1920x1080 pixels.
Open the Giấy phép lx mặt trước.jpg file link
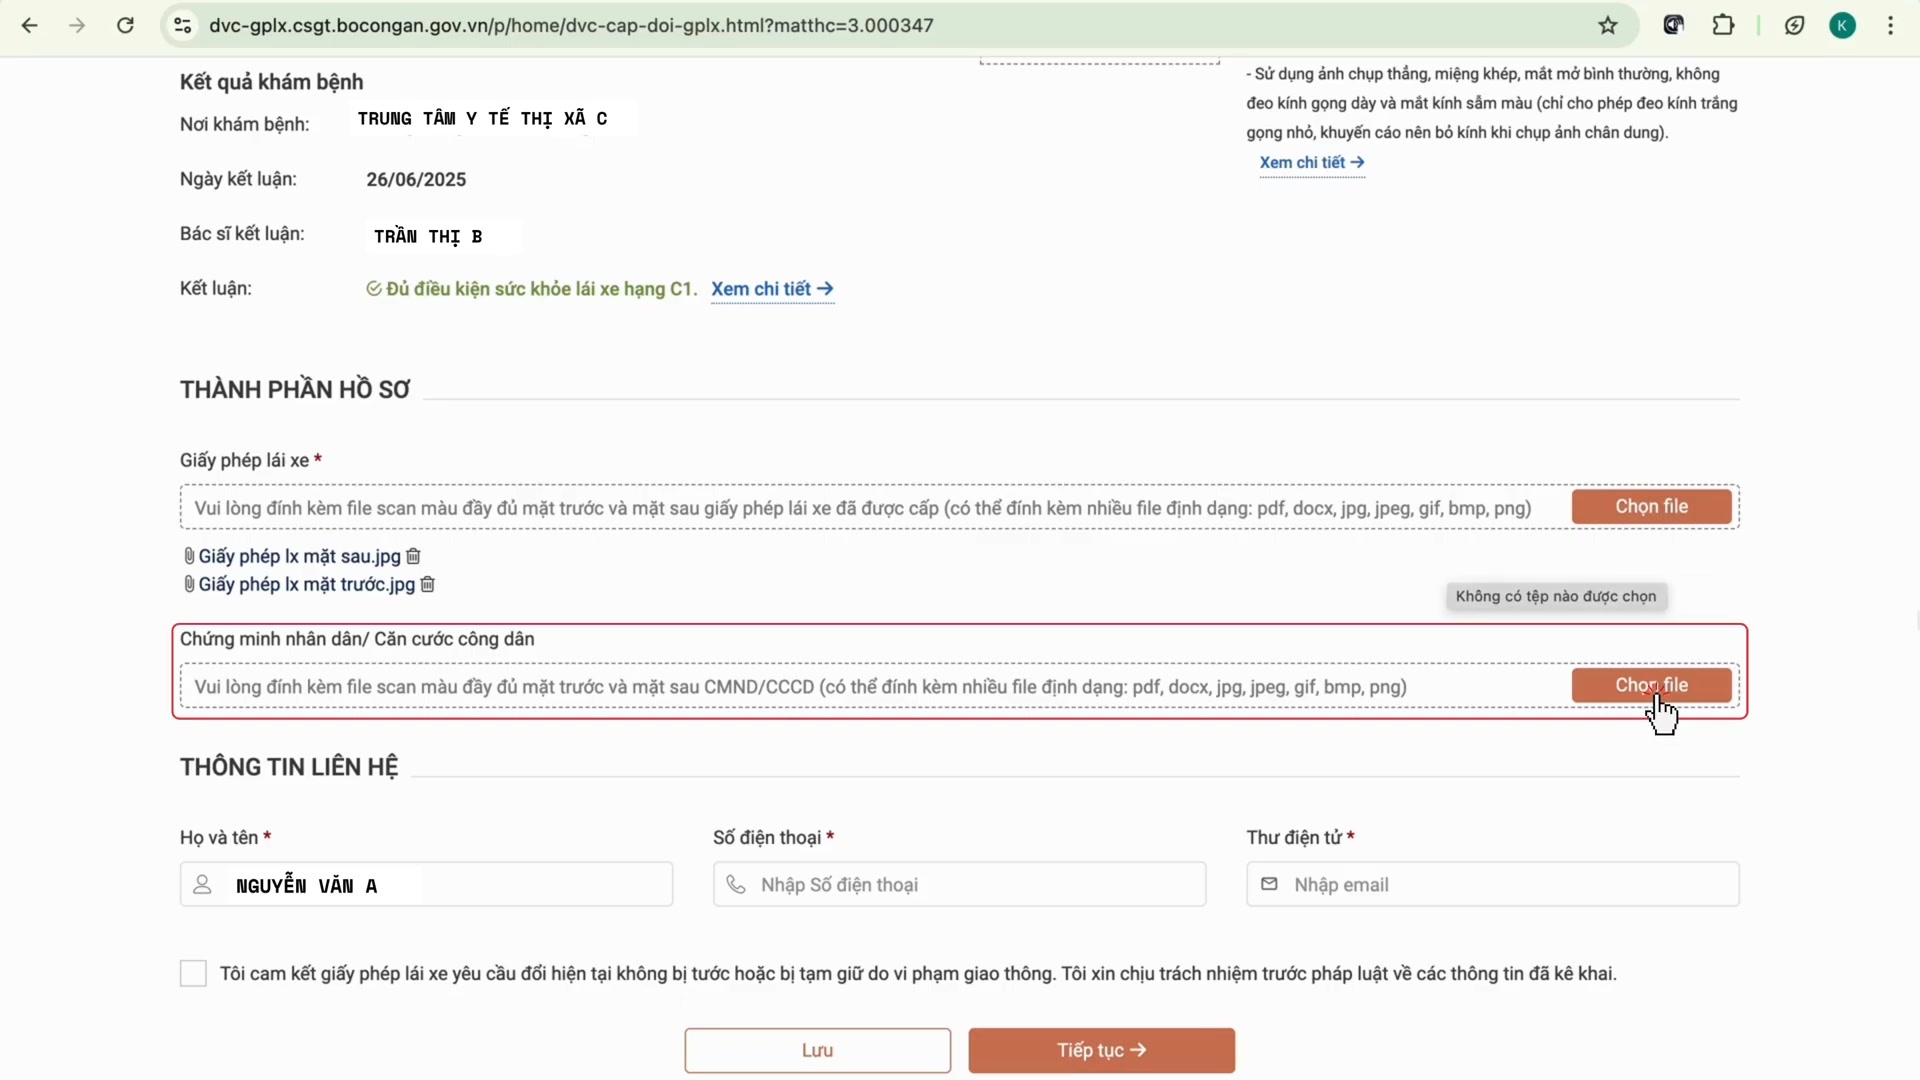[306, 584]
